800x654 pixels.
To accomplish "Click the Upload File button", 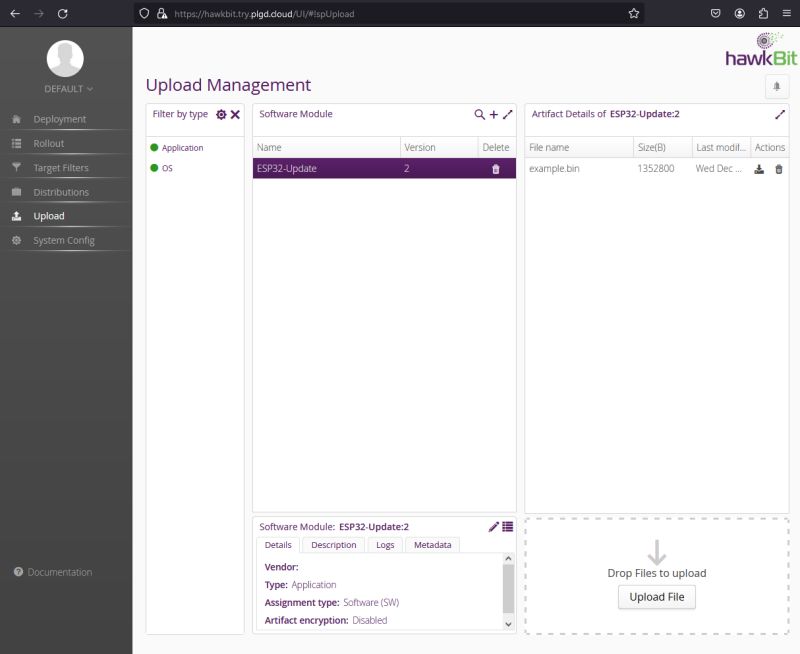I will (657, 597).
